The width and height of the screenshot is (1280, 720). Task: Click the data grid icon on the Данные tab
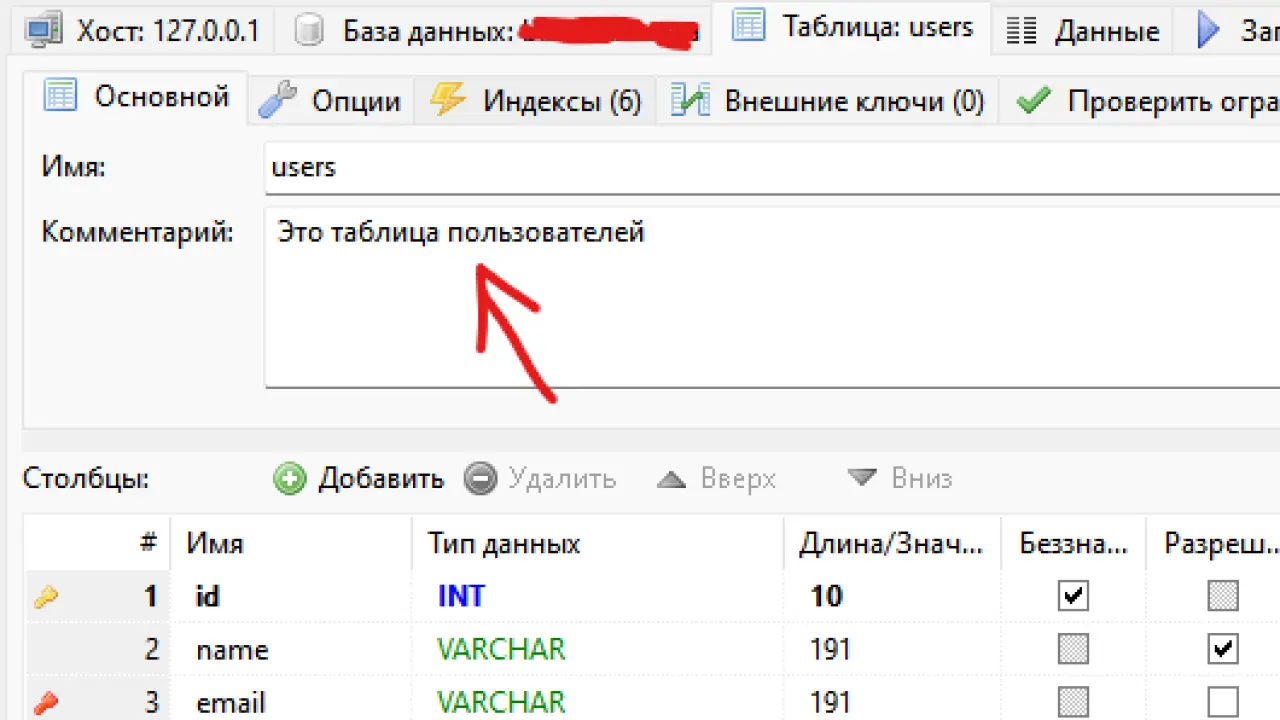coord(1021,31)
